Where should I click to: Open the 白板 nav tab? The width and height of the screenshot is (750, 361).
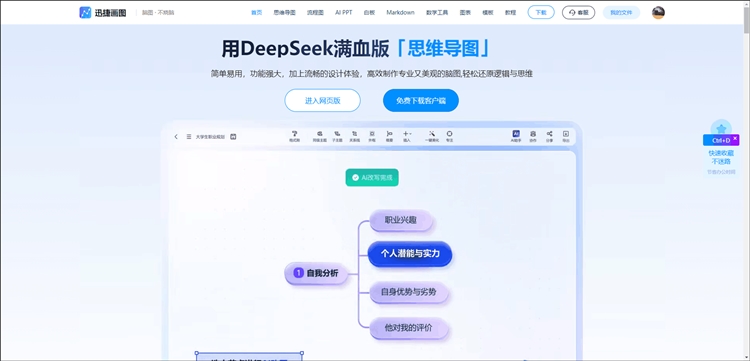369,13
